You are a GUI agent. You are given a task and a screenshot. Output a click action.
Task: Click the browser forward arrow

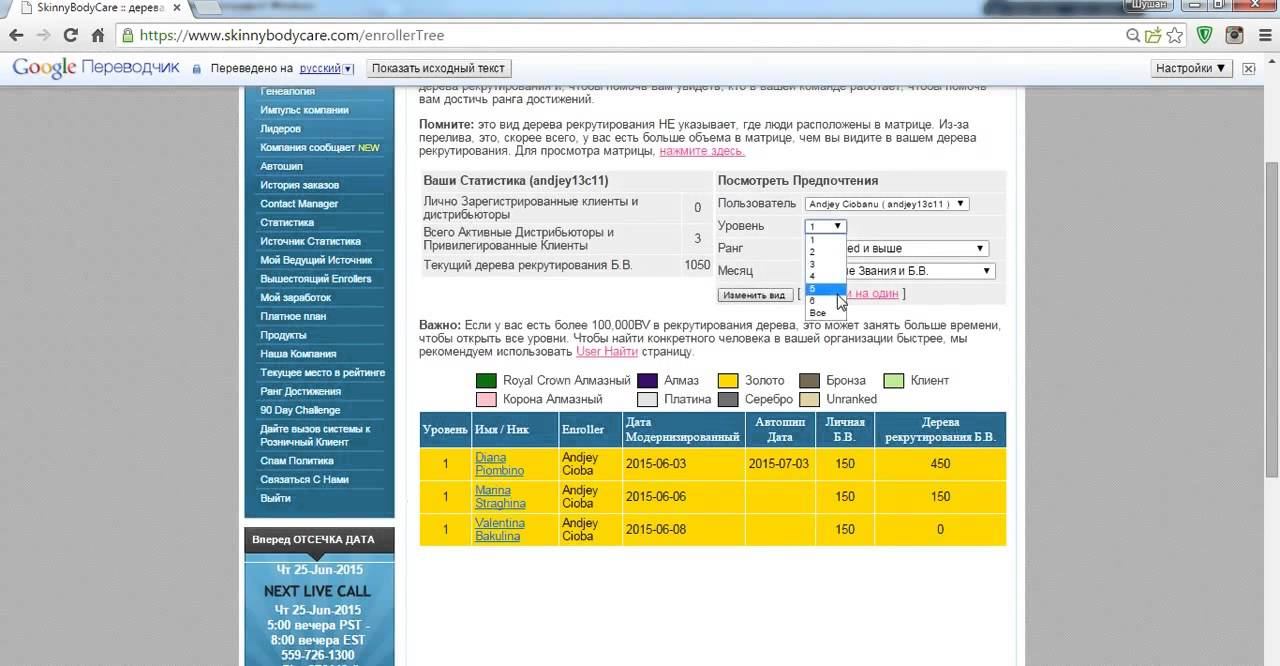pos(43,35)
